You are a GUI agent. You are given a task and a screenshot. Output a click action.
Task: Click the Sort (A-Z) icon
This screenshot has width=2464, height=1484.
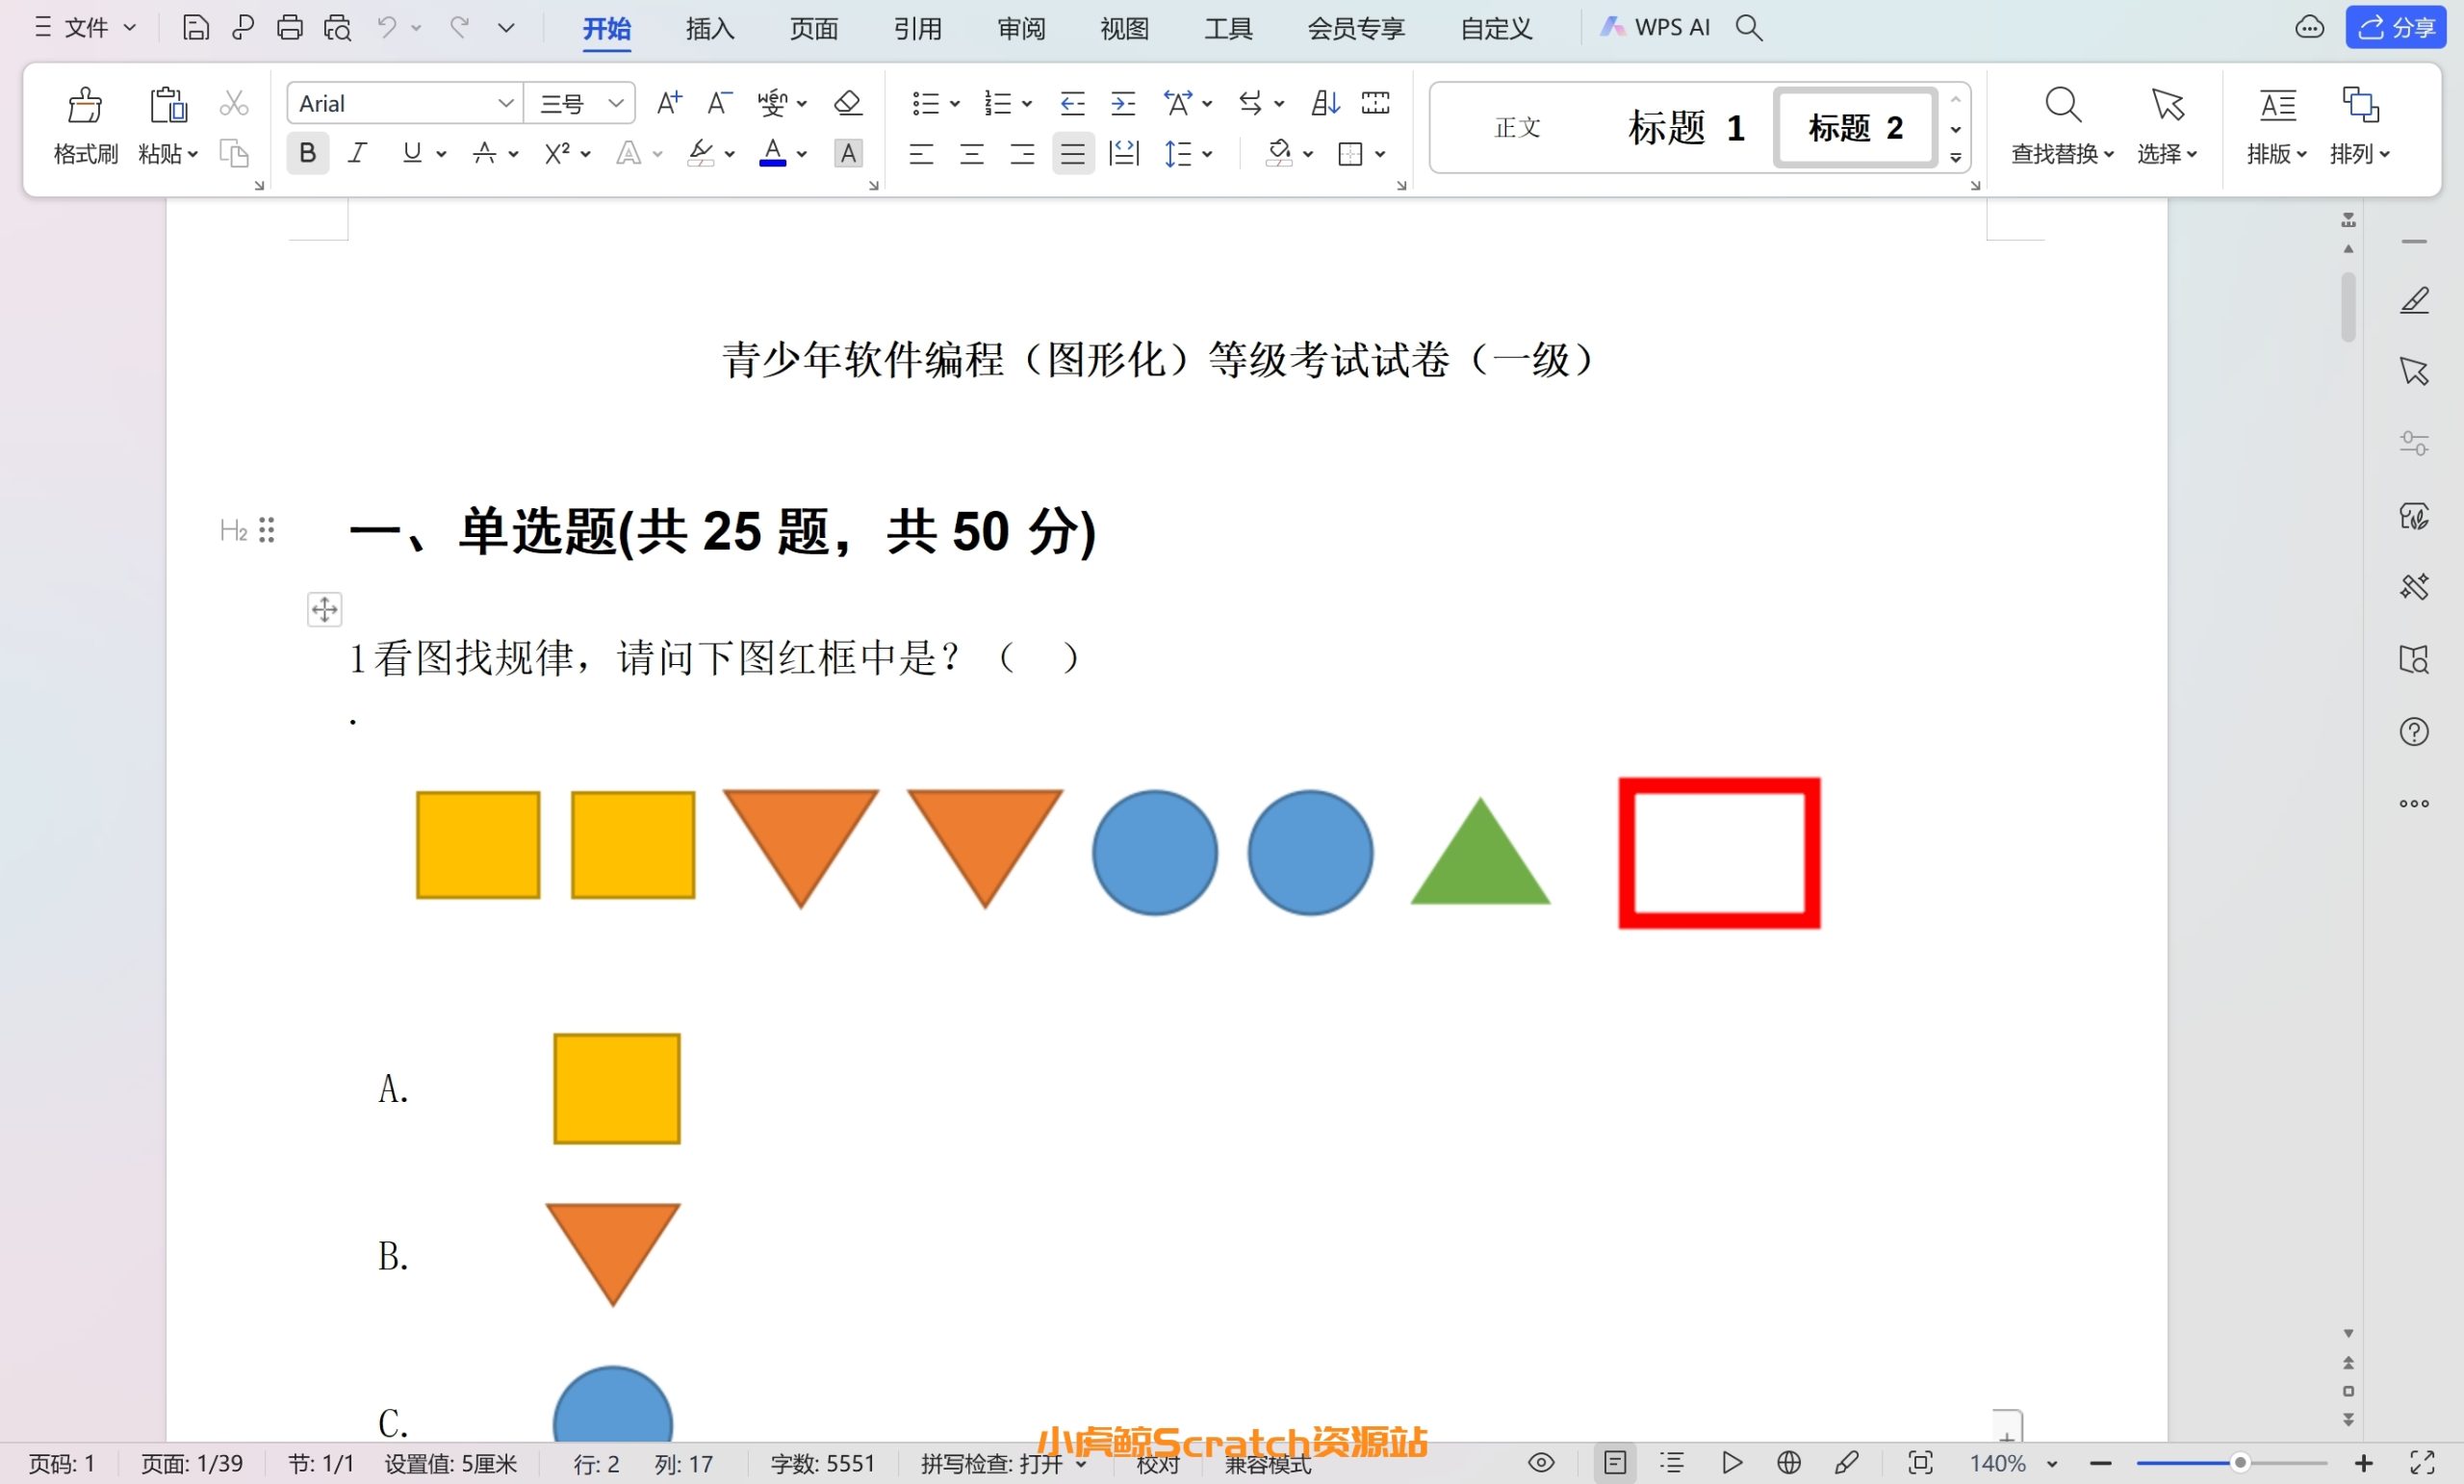tap(1325, 103)
